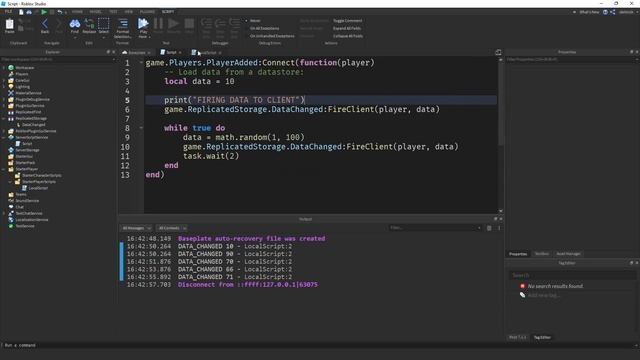
Task: Click the Workspace globe icon in Explorer
Action: [x=11, y=68]
